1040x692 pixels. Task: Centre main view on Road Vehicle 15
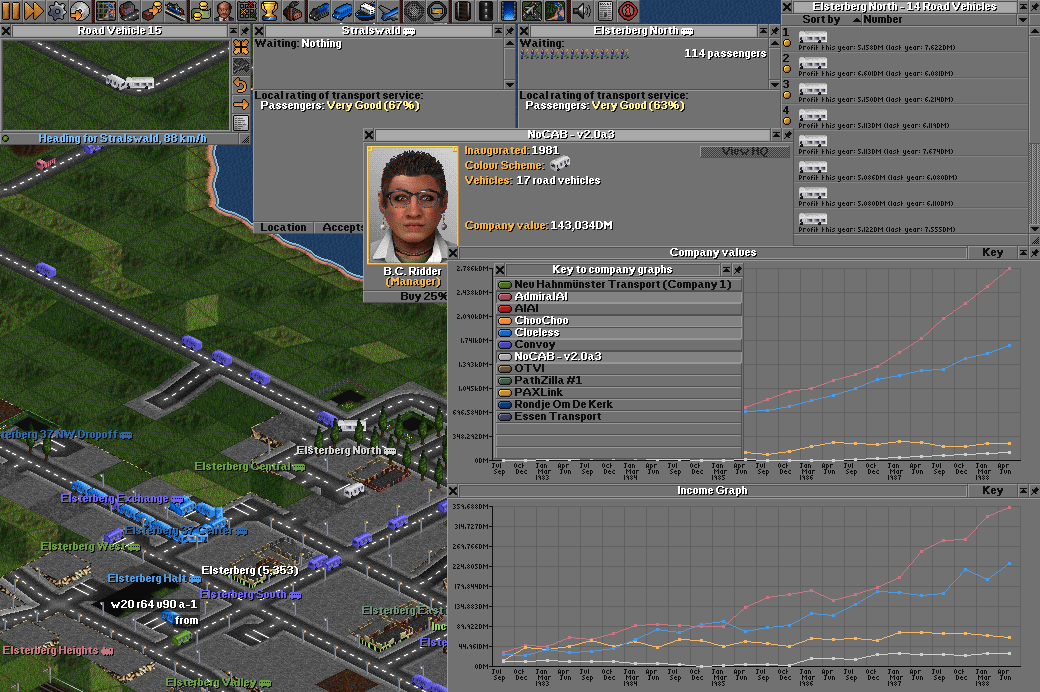(241, 46)
